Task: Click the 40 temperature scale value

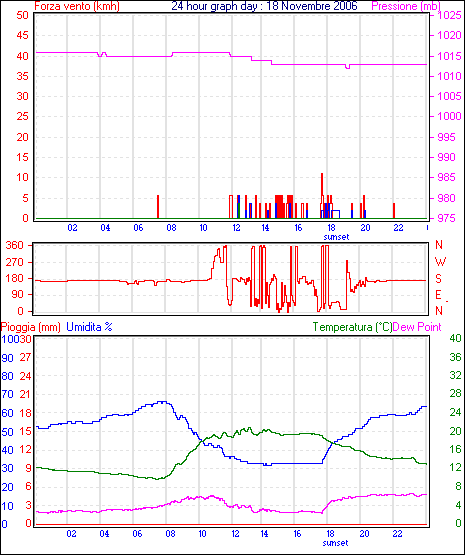Action: [x=455, y=338]
